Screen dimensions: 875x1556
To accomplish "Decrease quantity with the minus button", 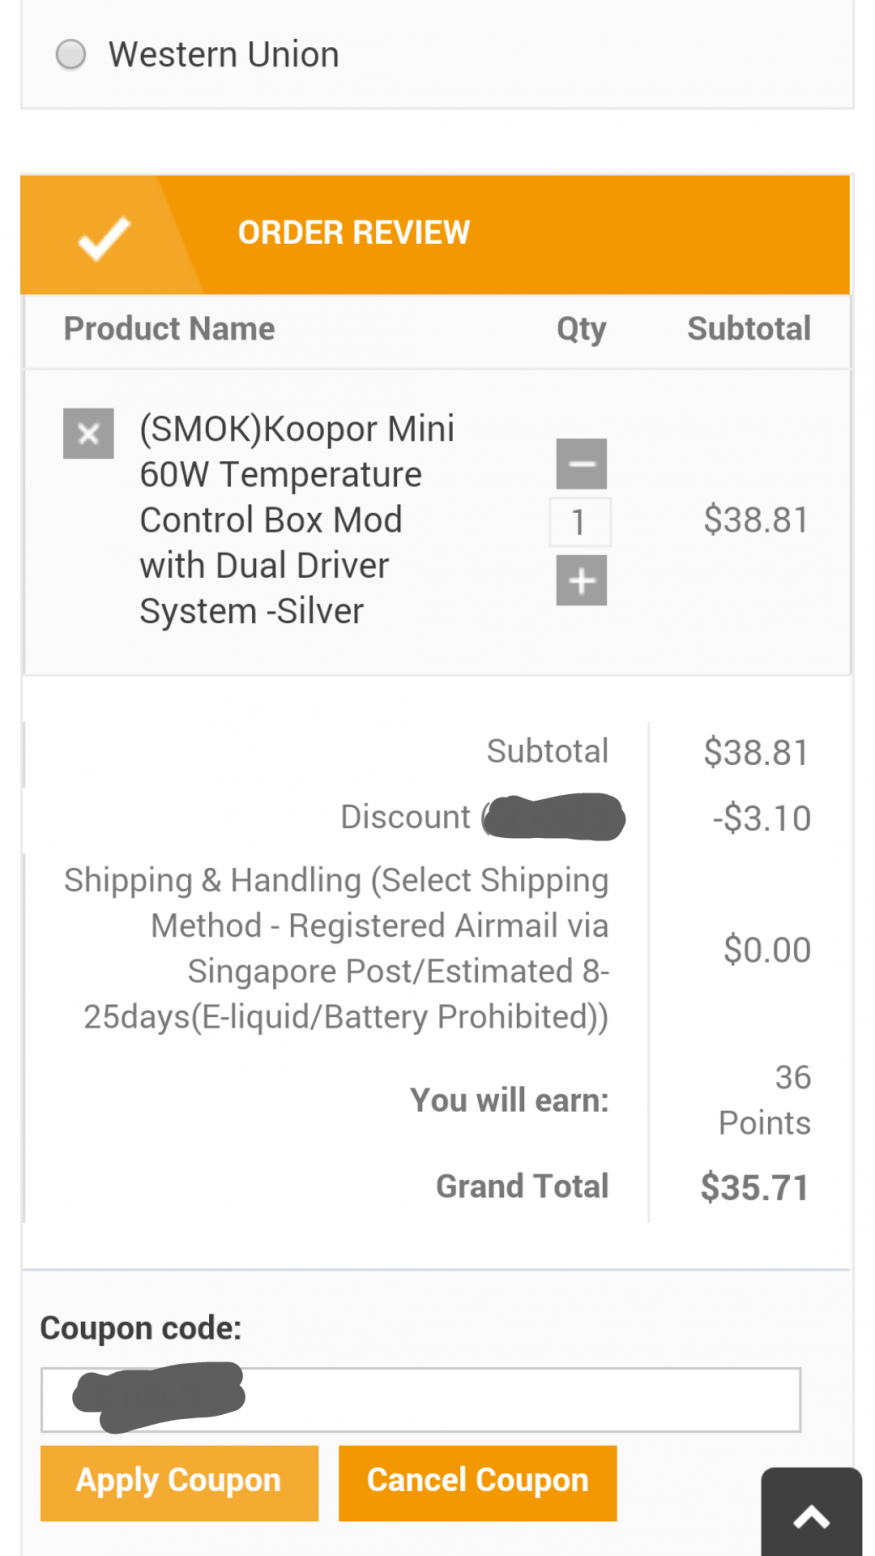I will (x=581, y=464).
